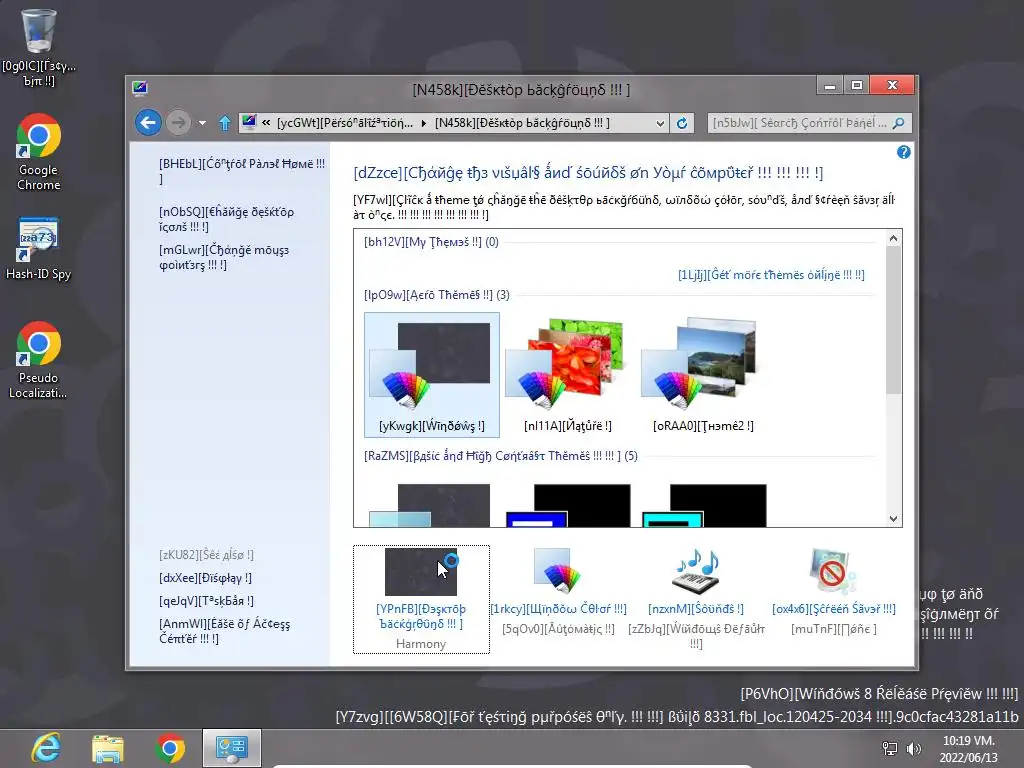Select the cyan-window high contrast theme
Viewport: 1024px width, 768px height.
tap(703, 504)
